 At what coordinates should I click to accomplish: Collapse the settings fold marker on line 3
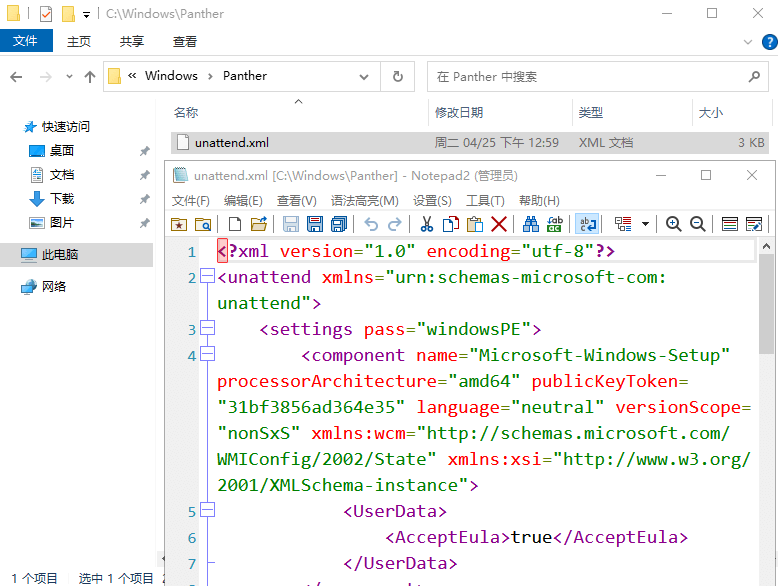pyautogui.click(x=207, y=328)
